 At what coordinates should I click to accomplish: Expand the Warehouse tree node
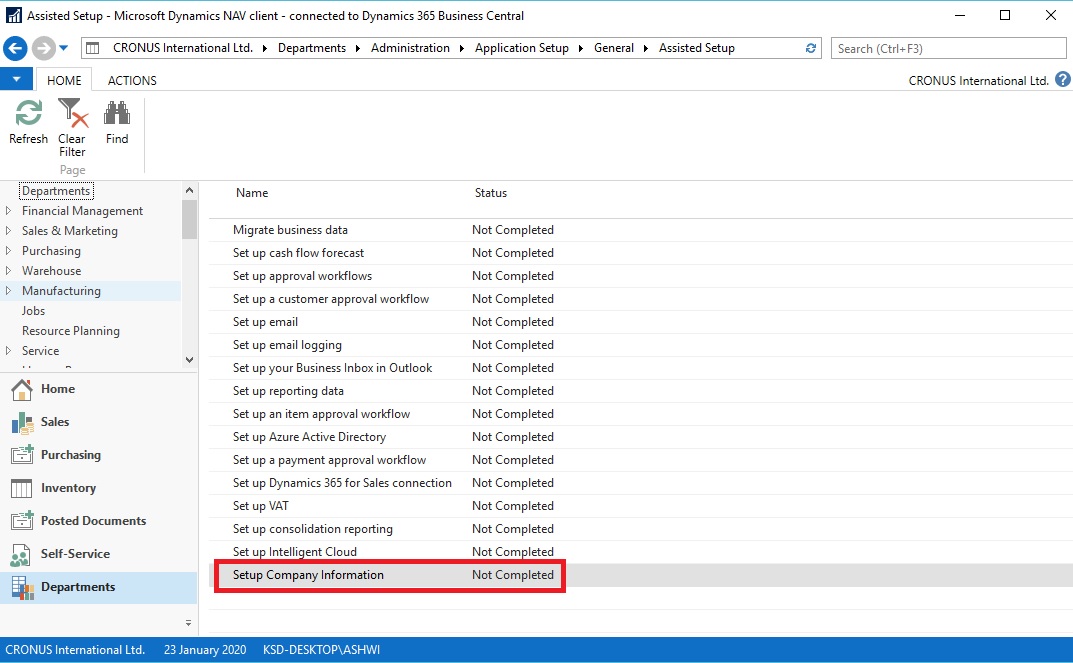[9, 271]
